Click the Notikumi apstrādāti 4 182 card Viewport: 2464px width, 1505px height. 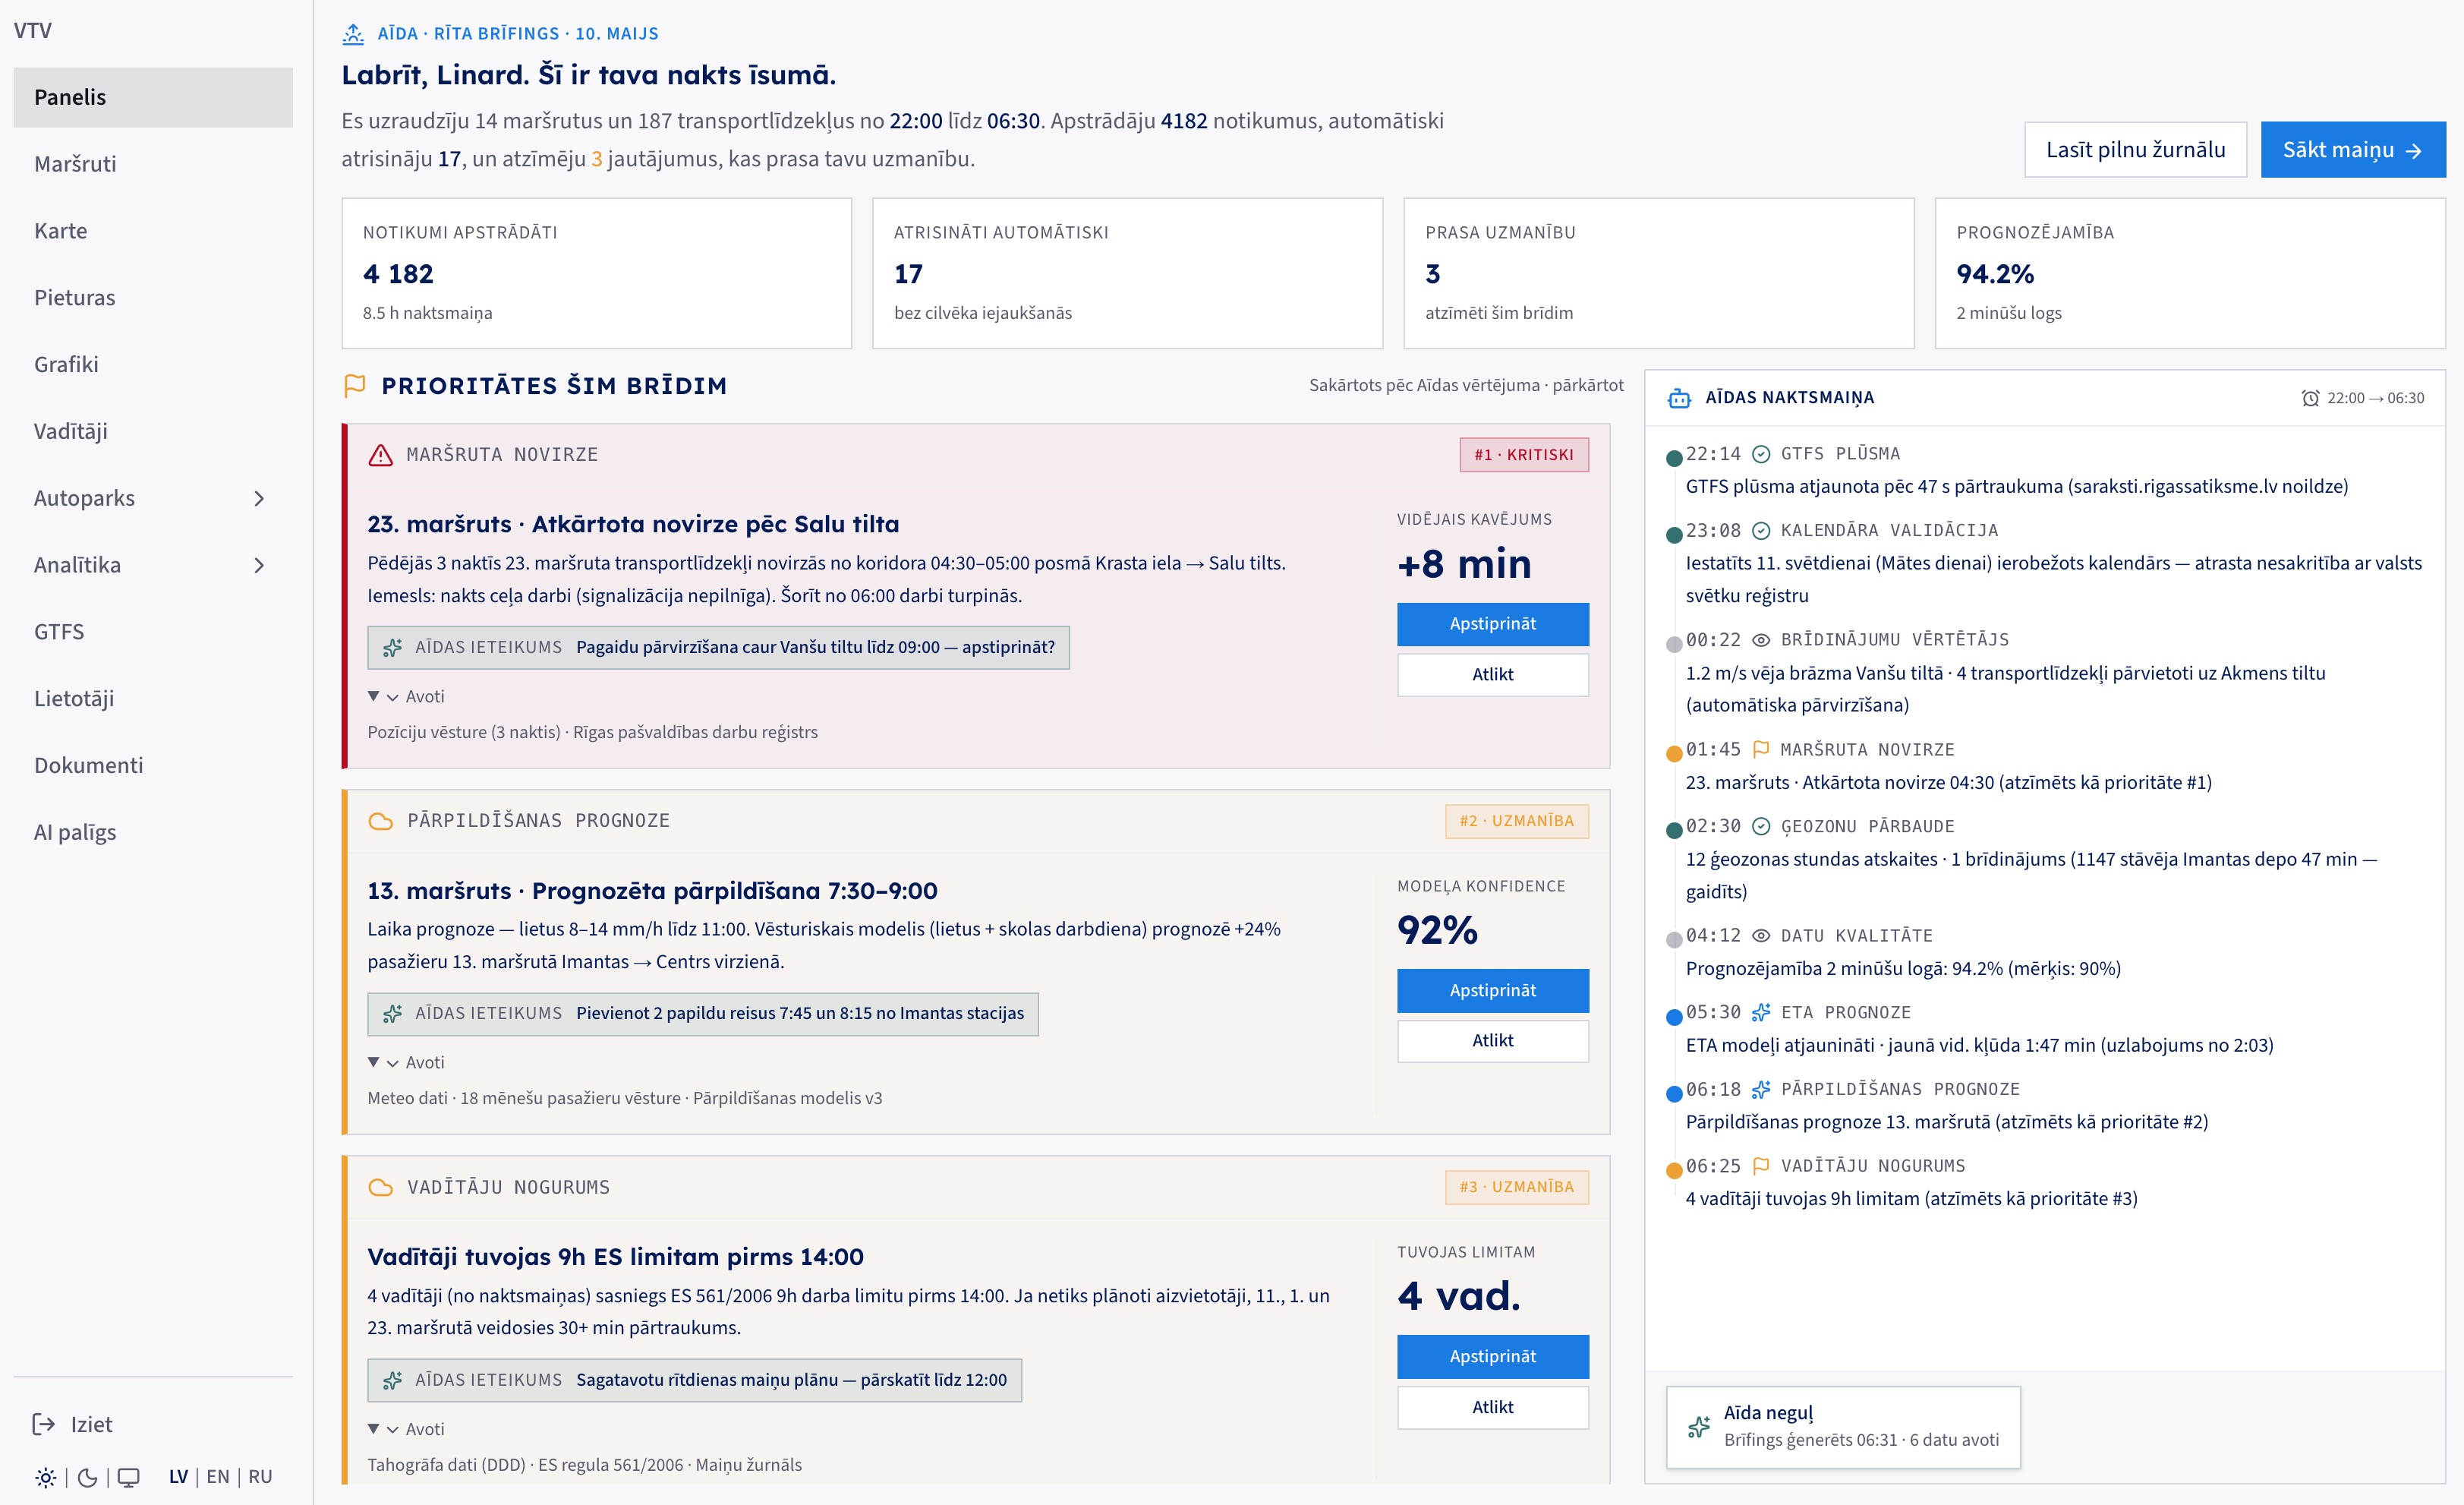coord(597,273)
